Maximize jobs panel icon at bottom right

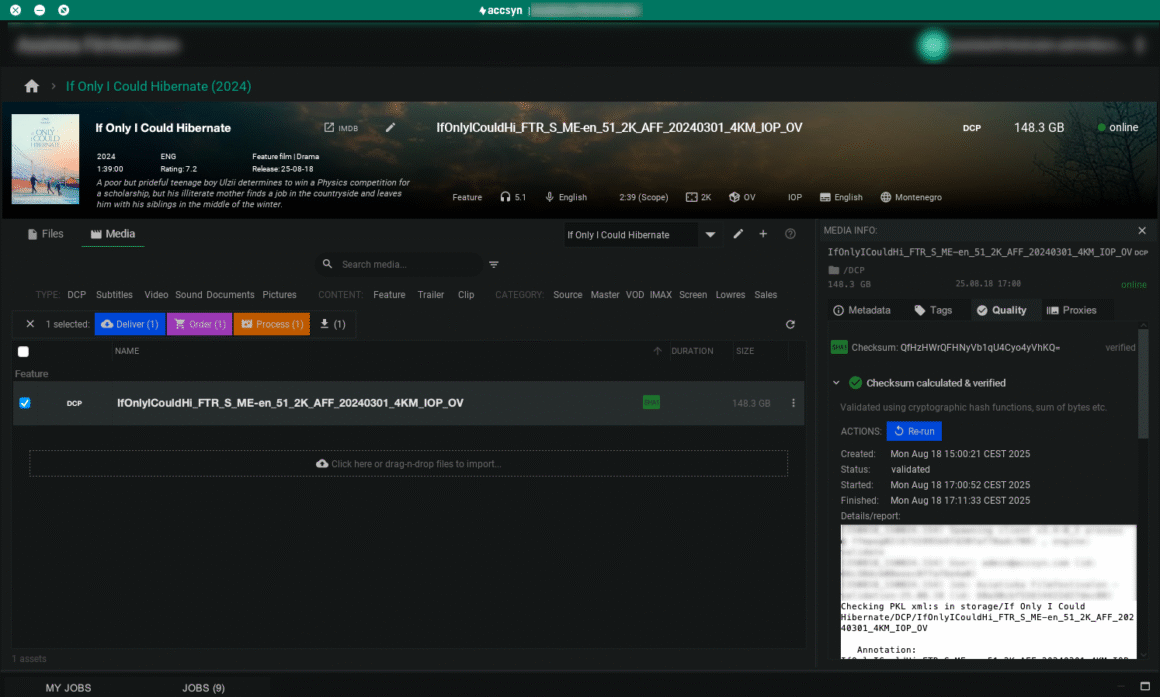(x=1144, y=686)
